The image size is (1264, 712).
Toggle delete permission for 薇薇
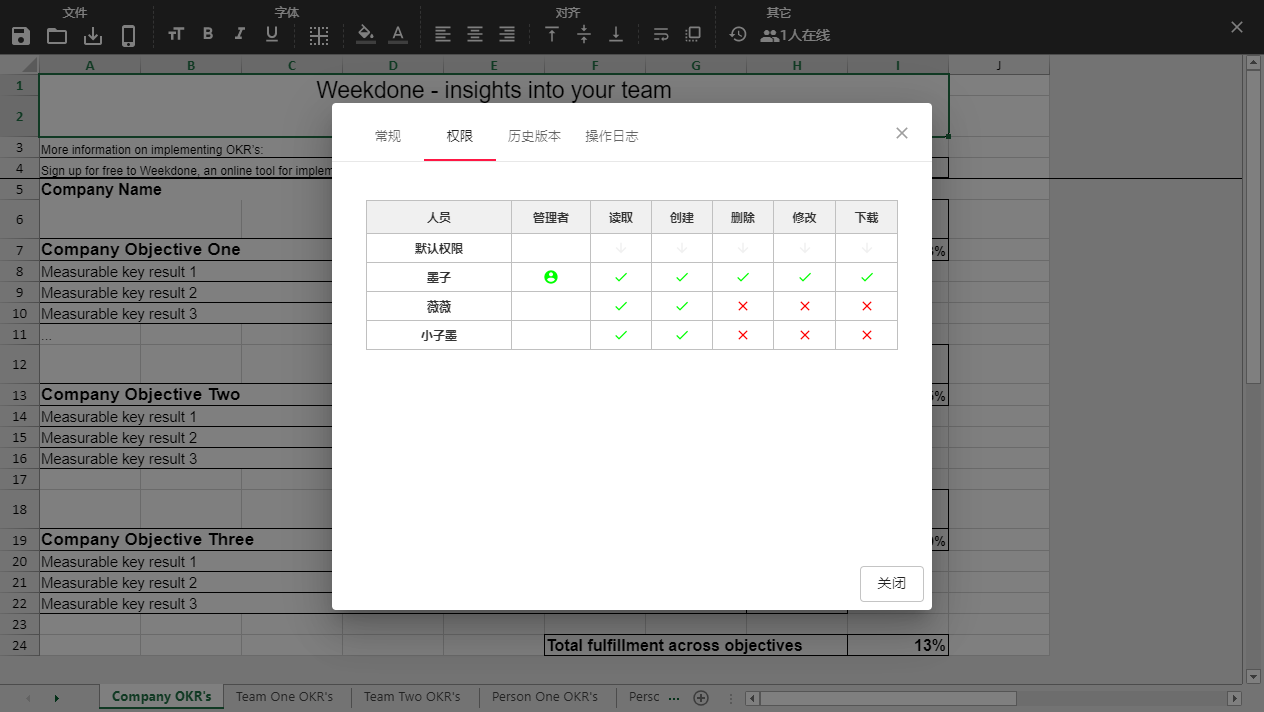tap(743, 306)
